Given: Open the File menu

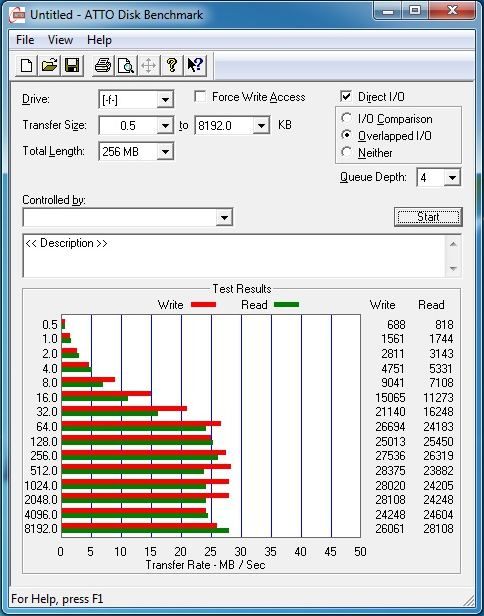Looking at the screenshot, I should click(25, 40).
